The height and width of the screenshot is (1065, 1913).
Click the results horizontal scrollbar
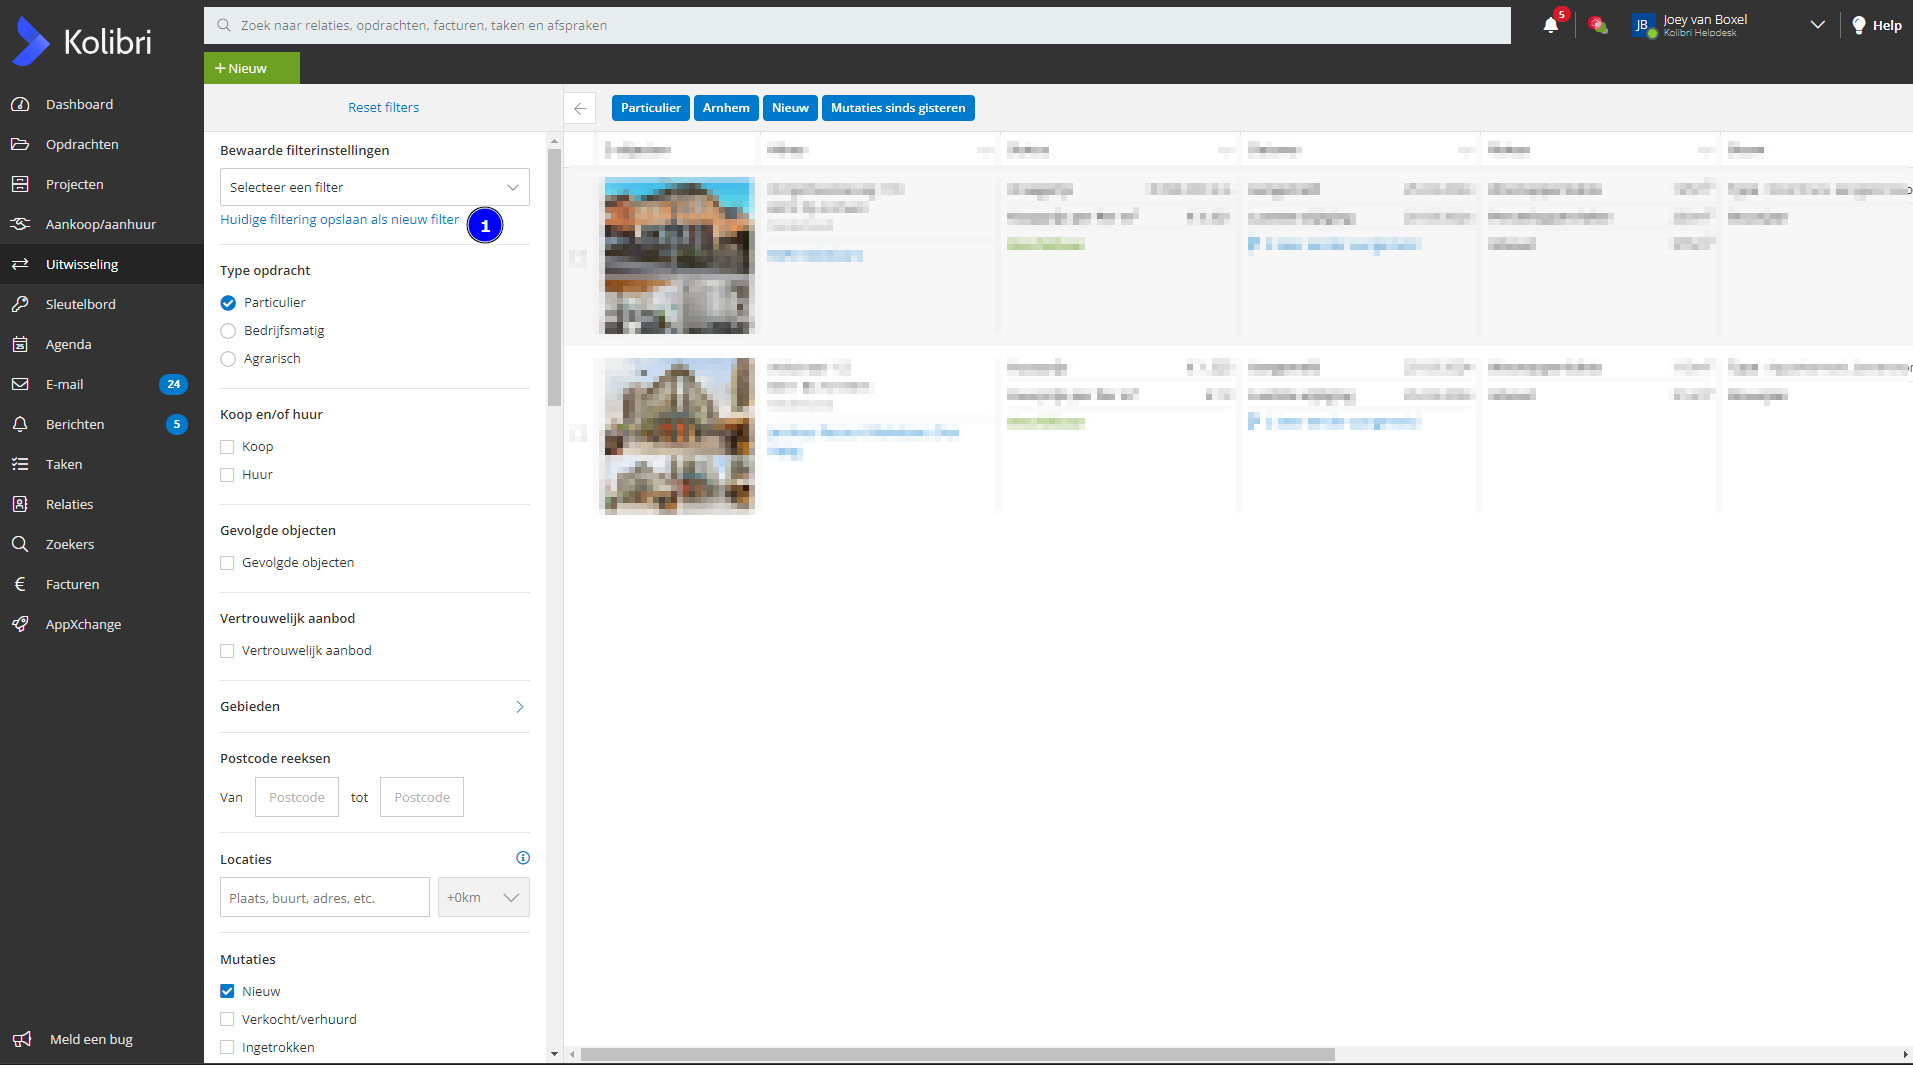tap(957, 1054)
